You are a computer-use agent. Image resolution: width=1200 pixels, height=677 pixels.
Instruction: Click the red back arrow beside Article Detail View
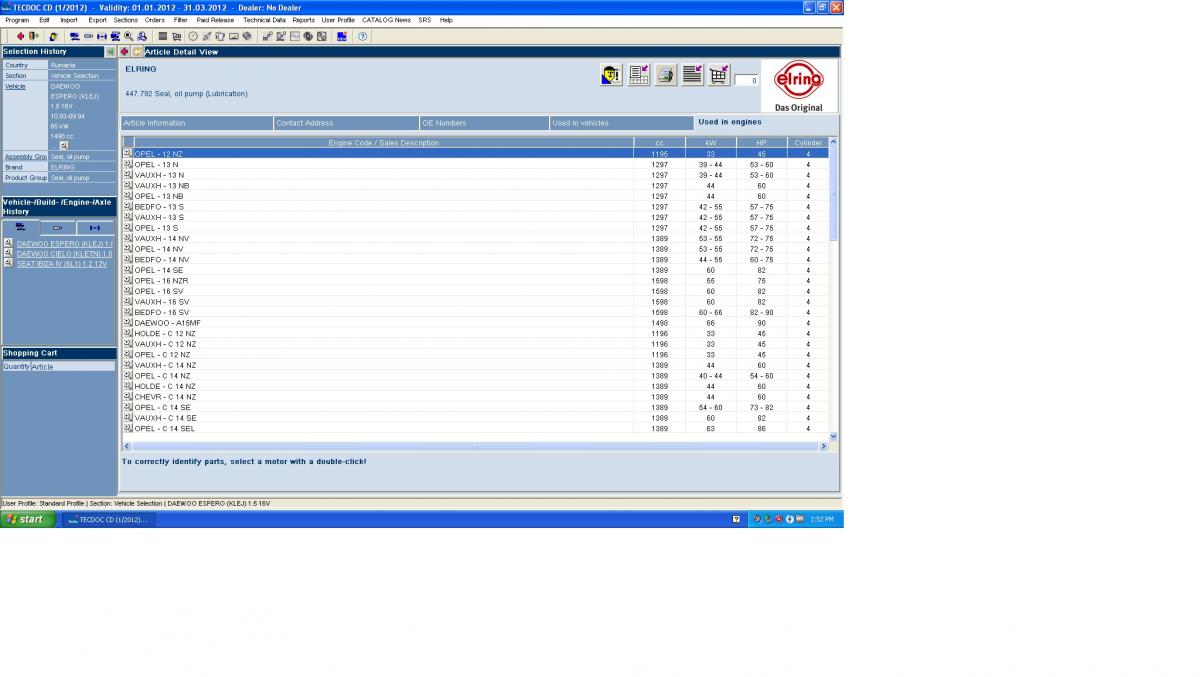tap(125, 51)
